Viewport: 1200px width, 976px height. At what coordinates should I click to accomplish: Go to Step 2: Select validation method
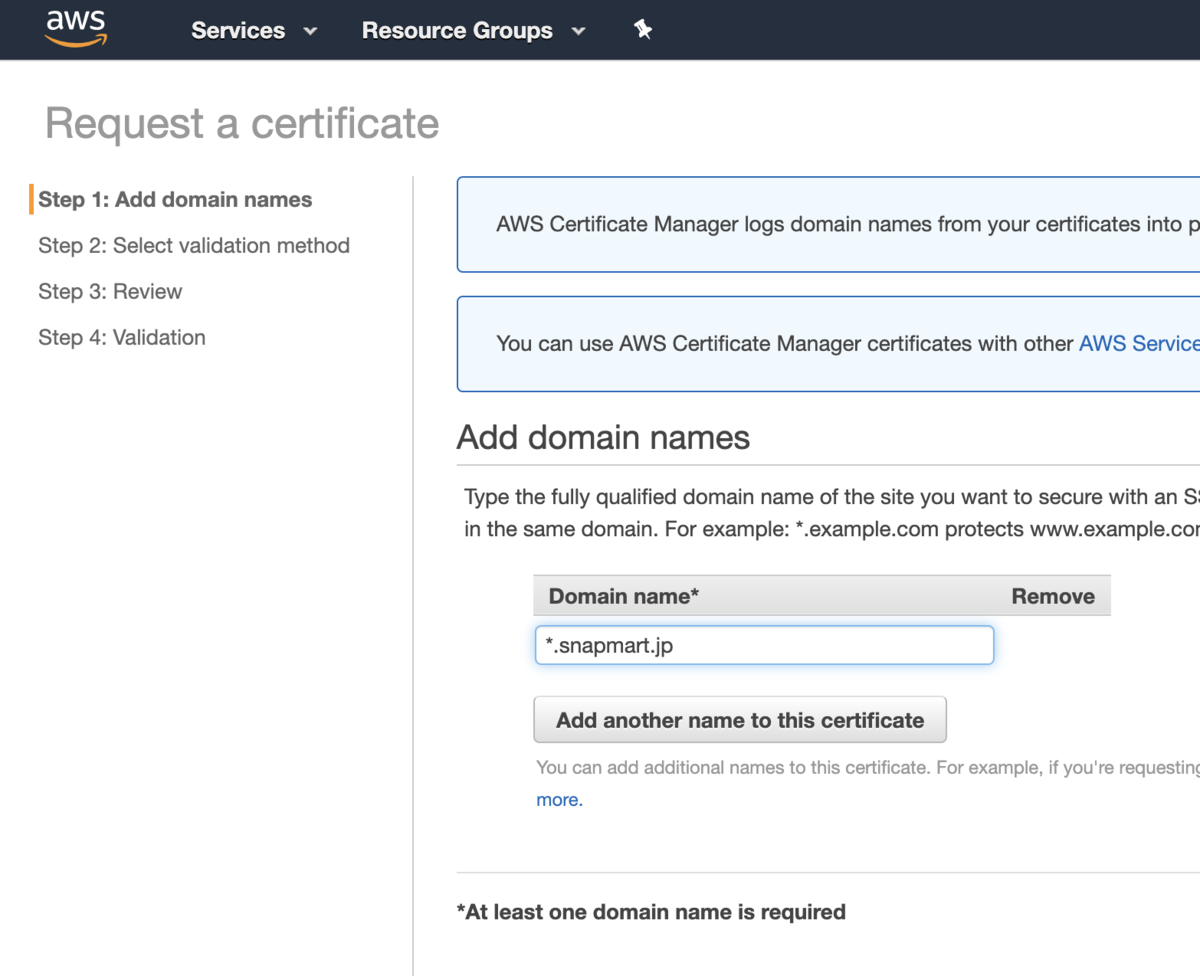pyautogui.click(x=194, y=246)
